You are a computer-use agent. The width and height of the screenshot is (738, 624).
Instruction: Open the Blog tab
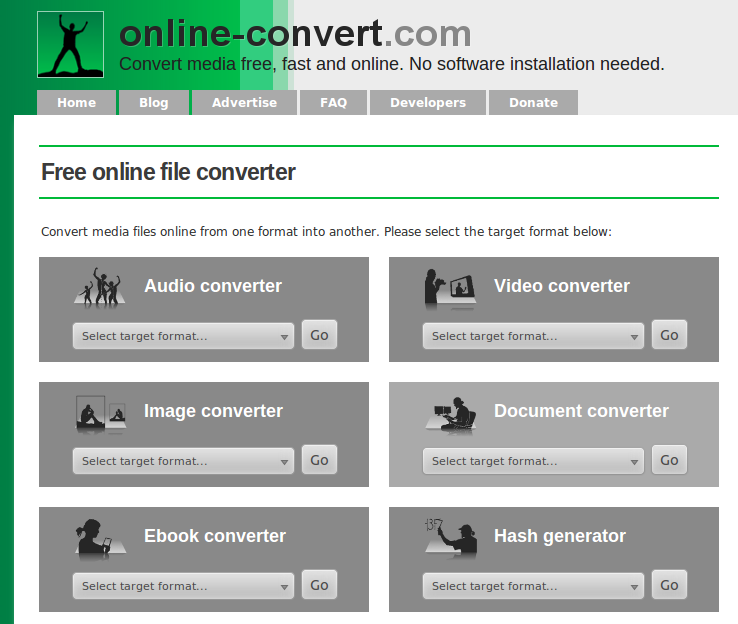tap(154, 103)
